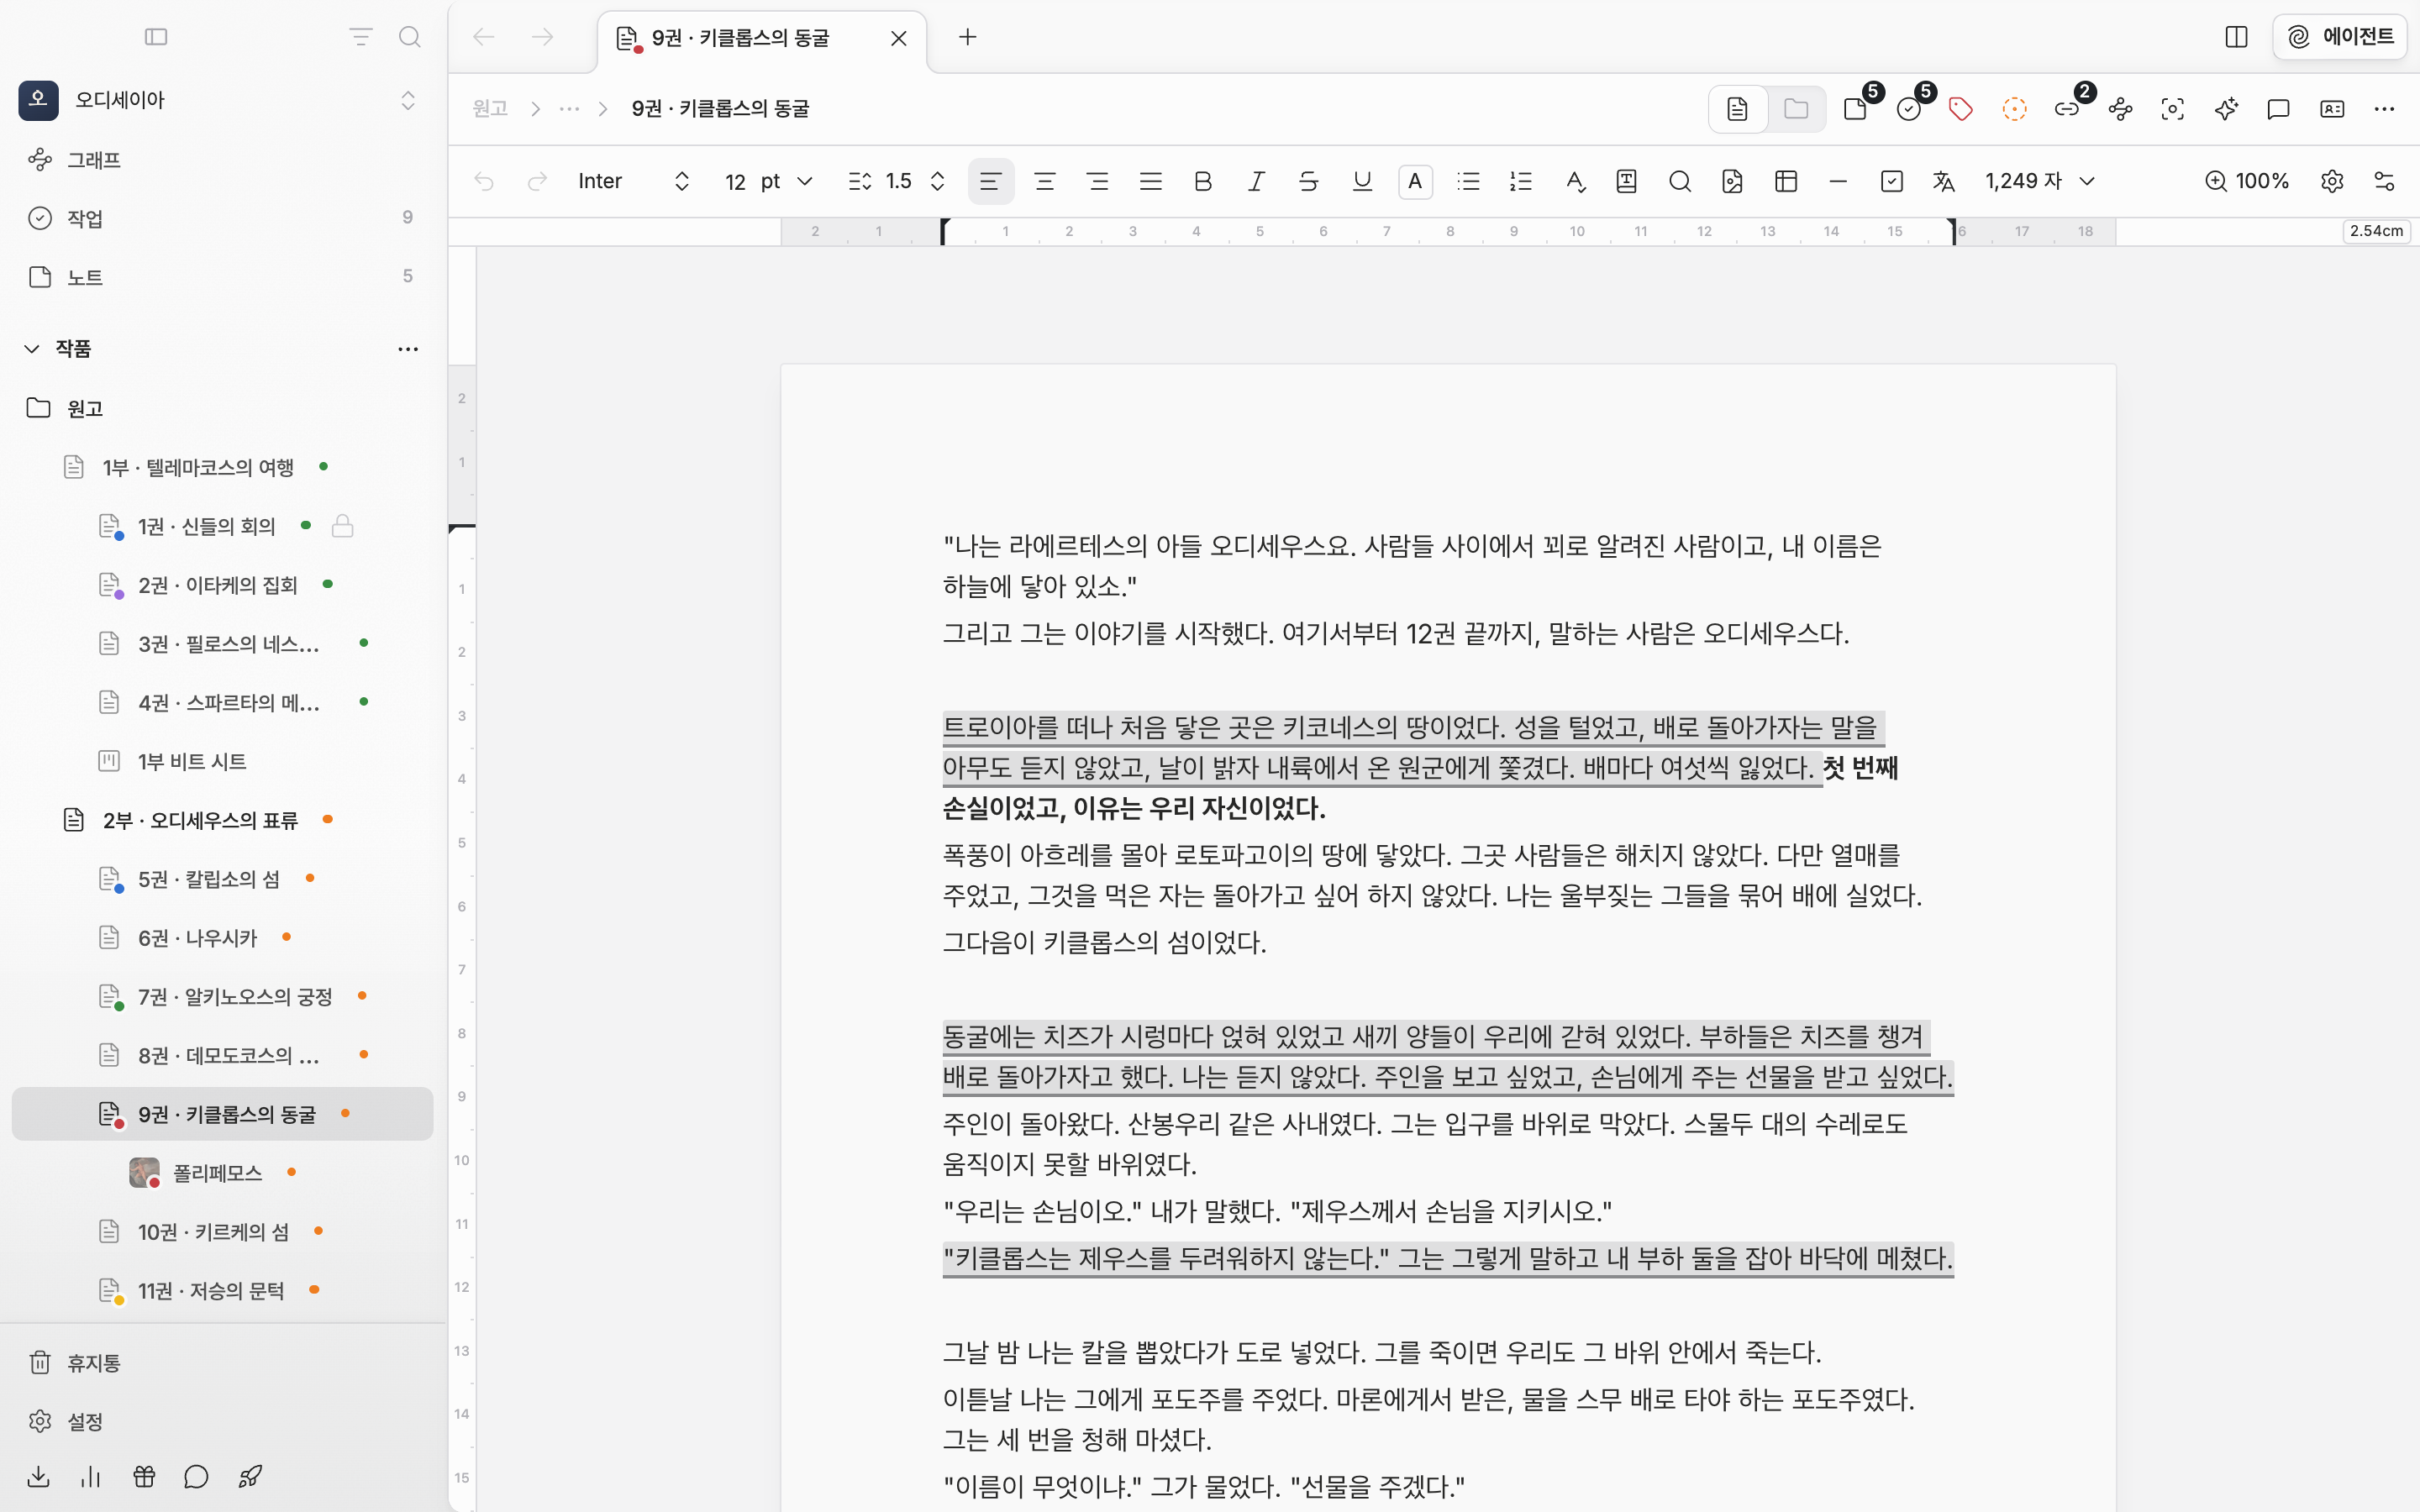Toggle the sidebar panel icon
2420x1512 pixels.
click(156, 37)
